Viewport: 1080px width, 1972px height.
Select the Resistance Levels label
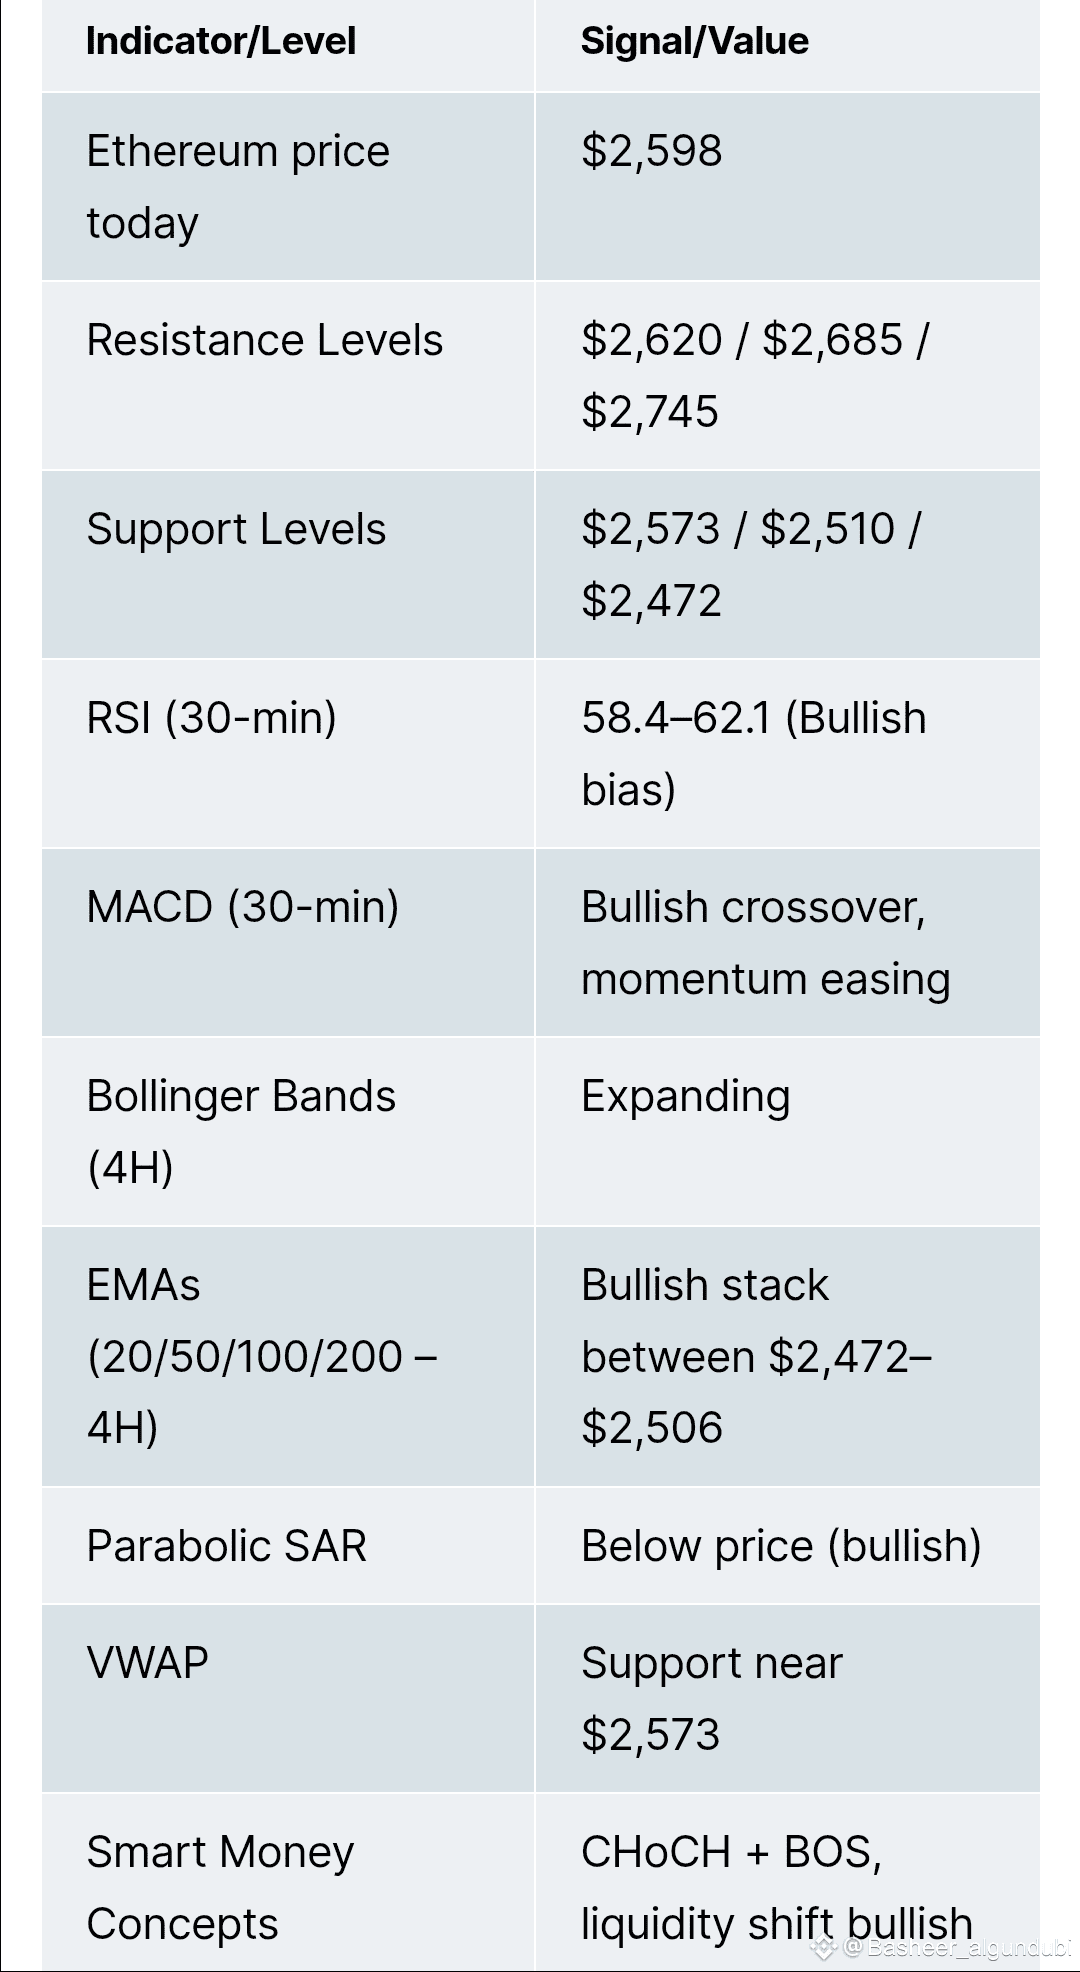pos(264,340)
